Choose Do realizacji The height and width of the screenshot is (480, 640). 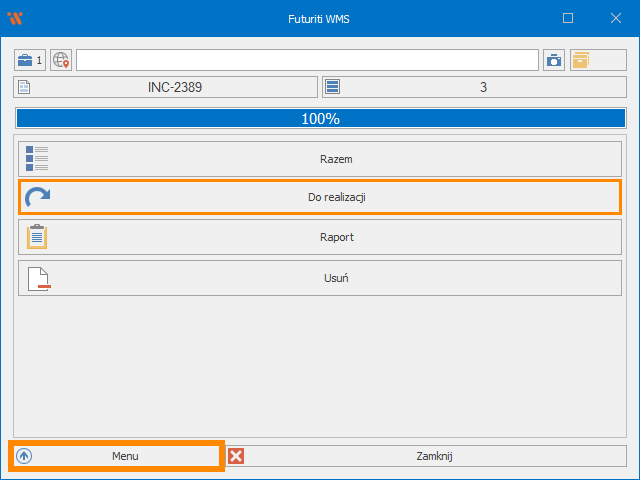coord(335,198)
